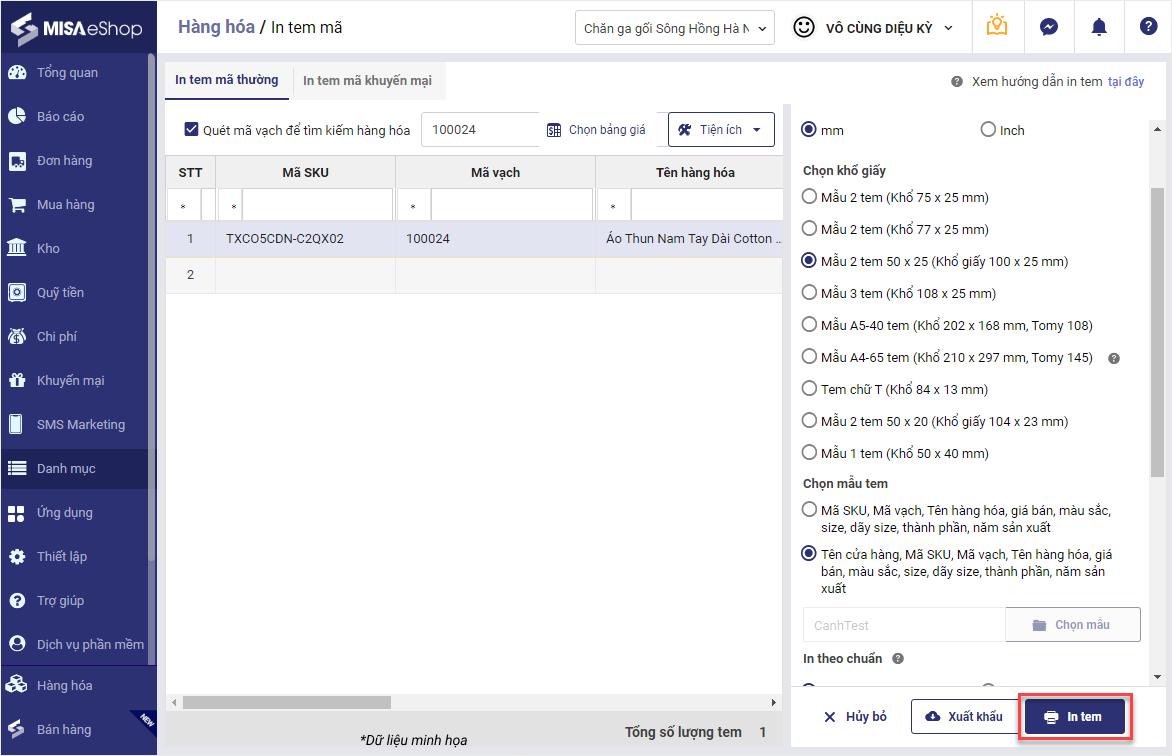Image resolution: width=1172 pixels, height=756 pixels.
Task: Click the lightbulb map icon in header
Action: [996, 27]
